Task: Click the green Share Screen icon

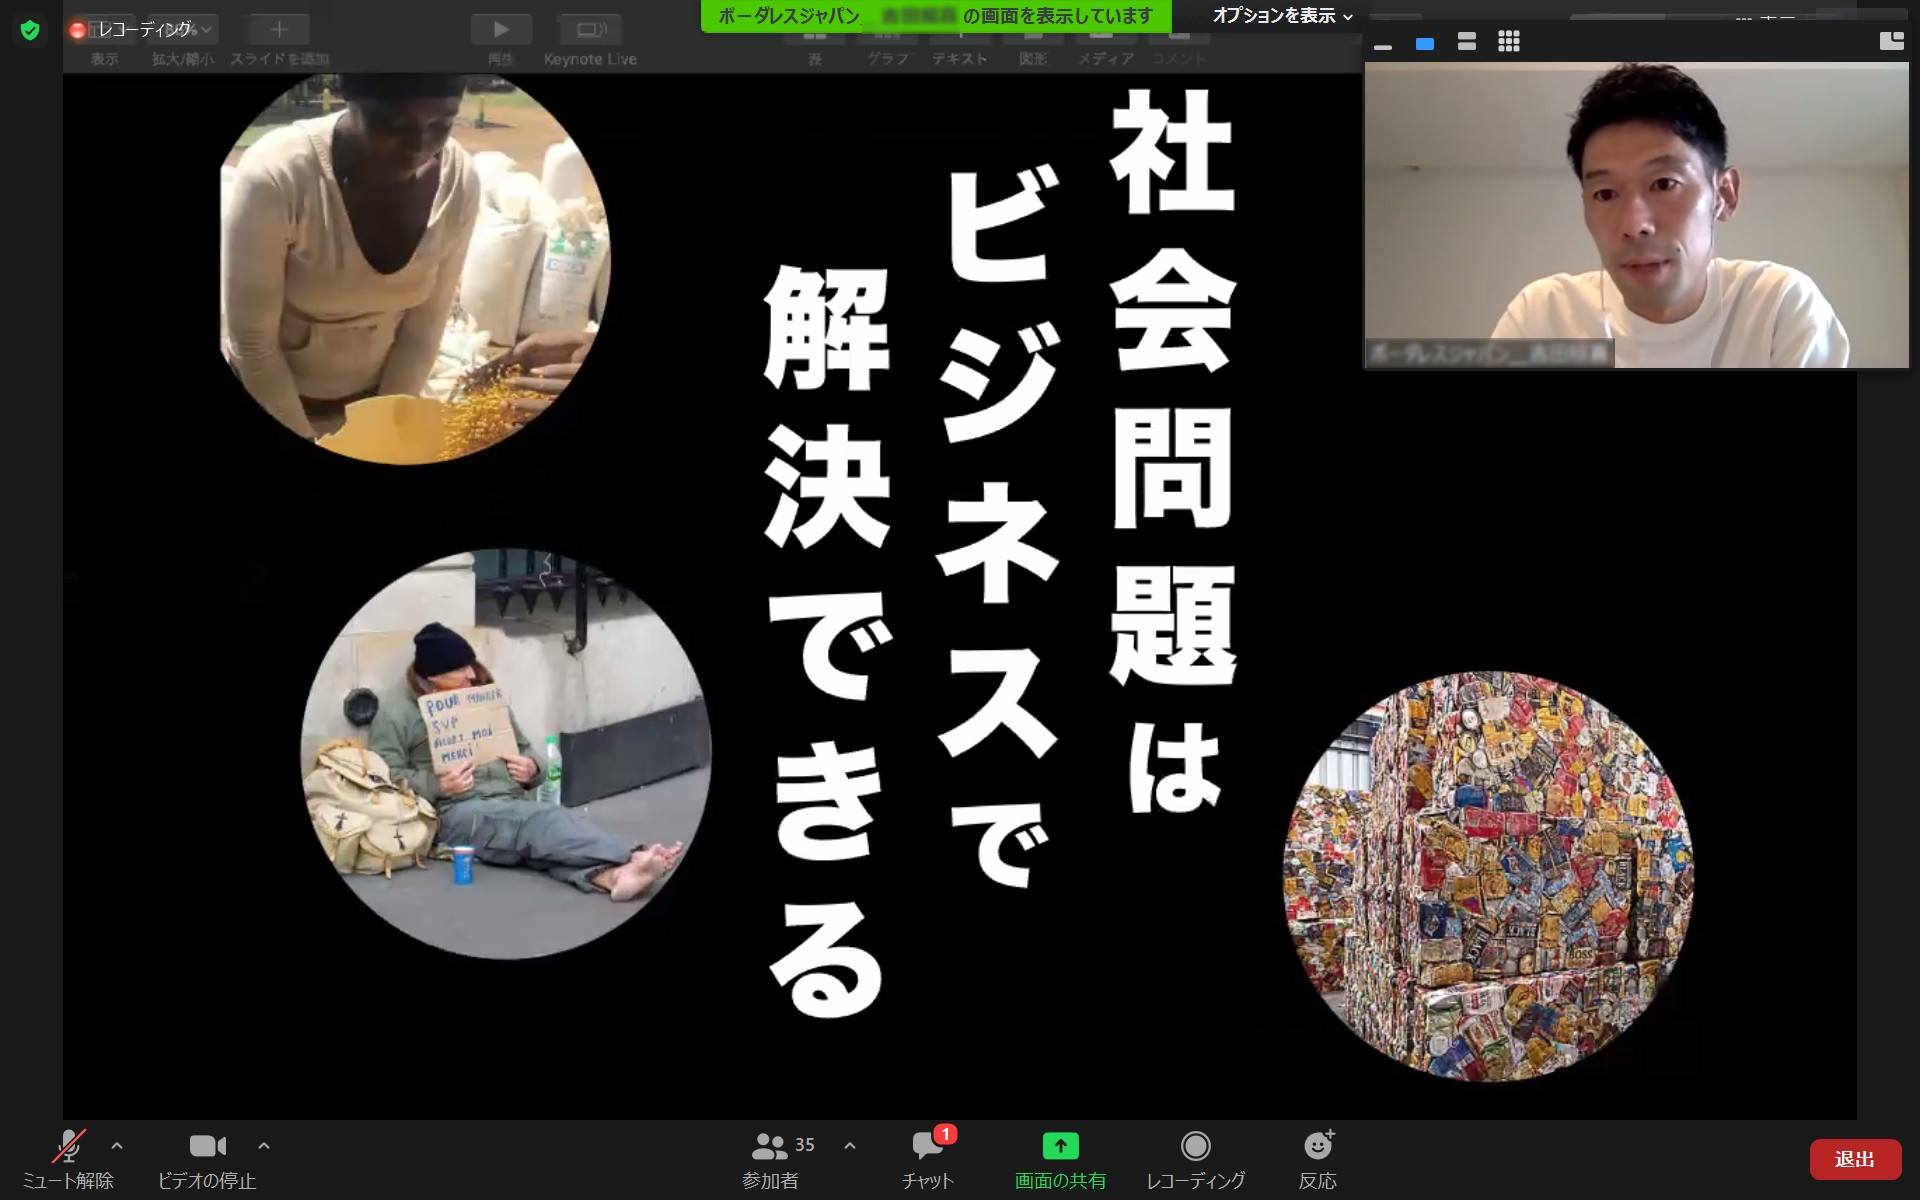Action: [1060, 1146]
